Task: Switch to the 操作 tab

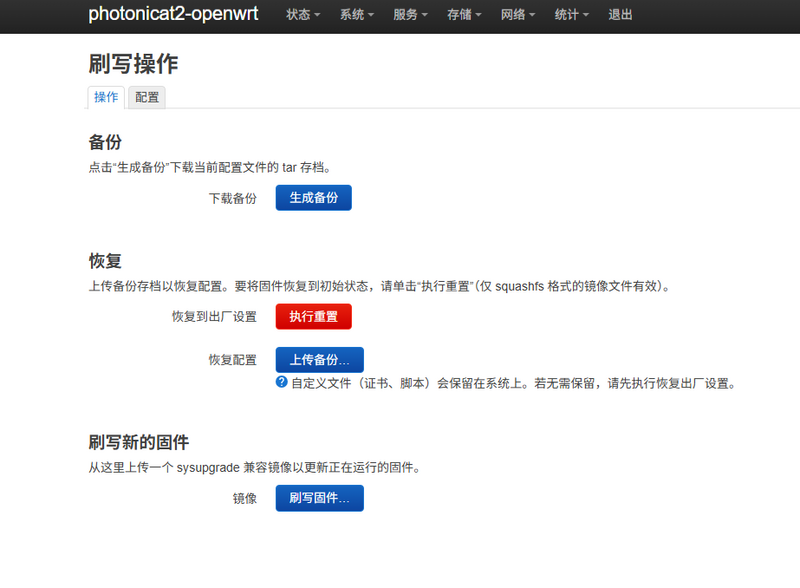Action: 106,97
